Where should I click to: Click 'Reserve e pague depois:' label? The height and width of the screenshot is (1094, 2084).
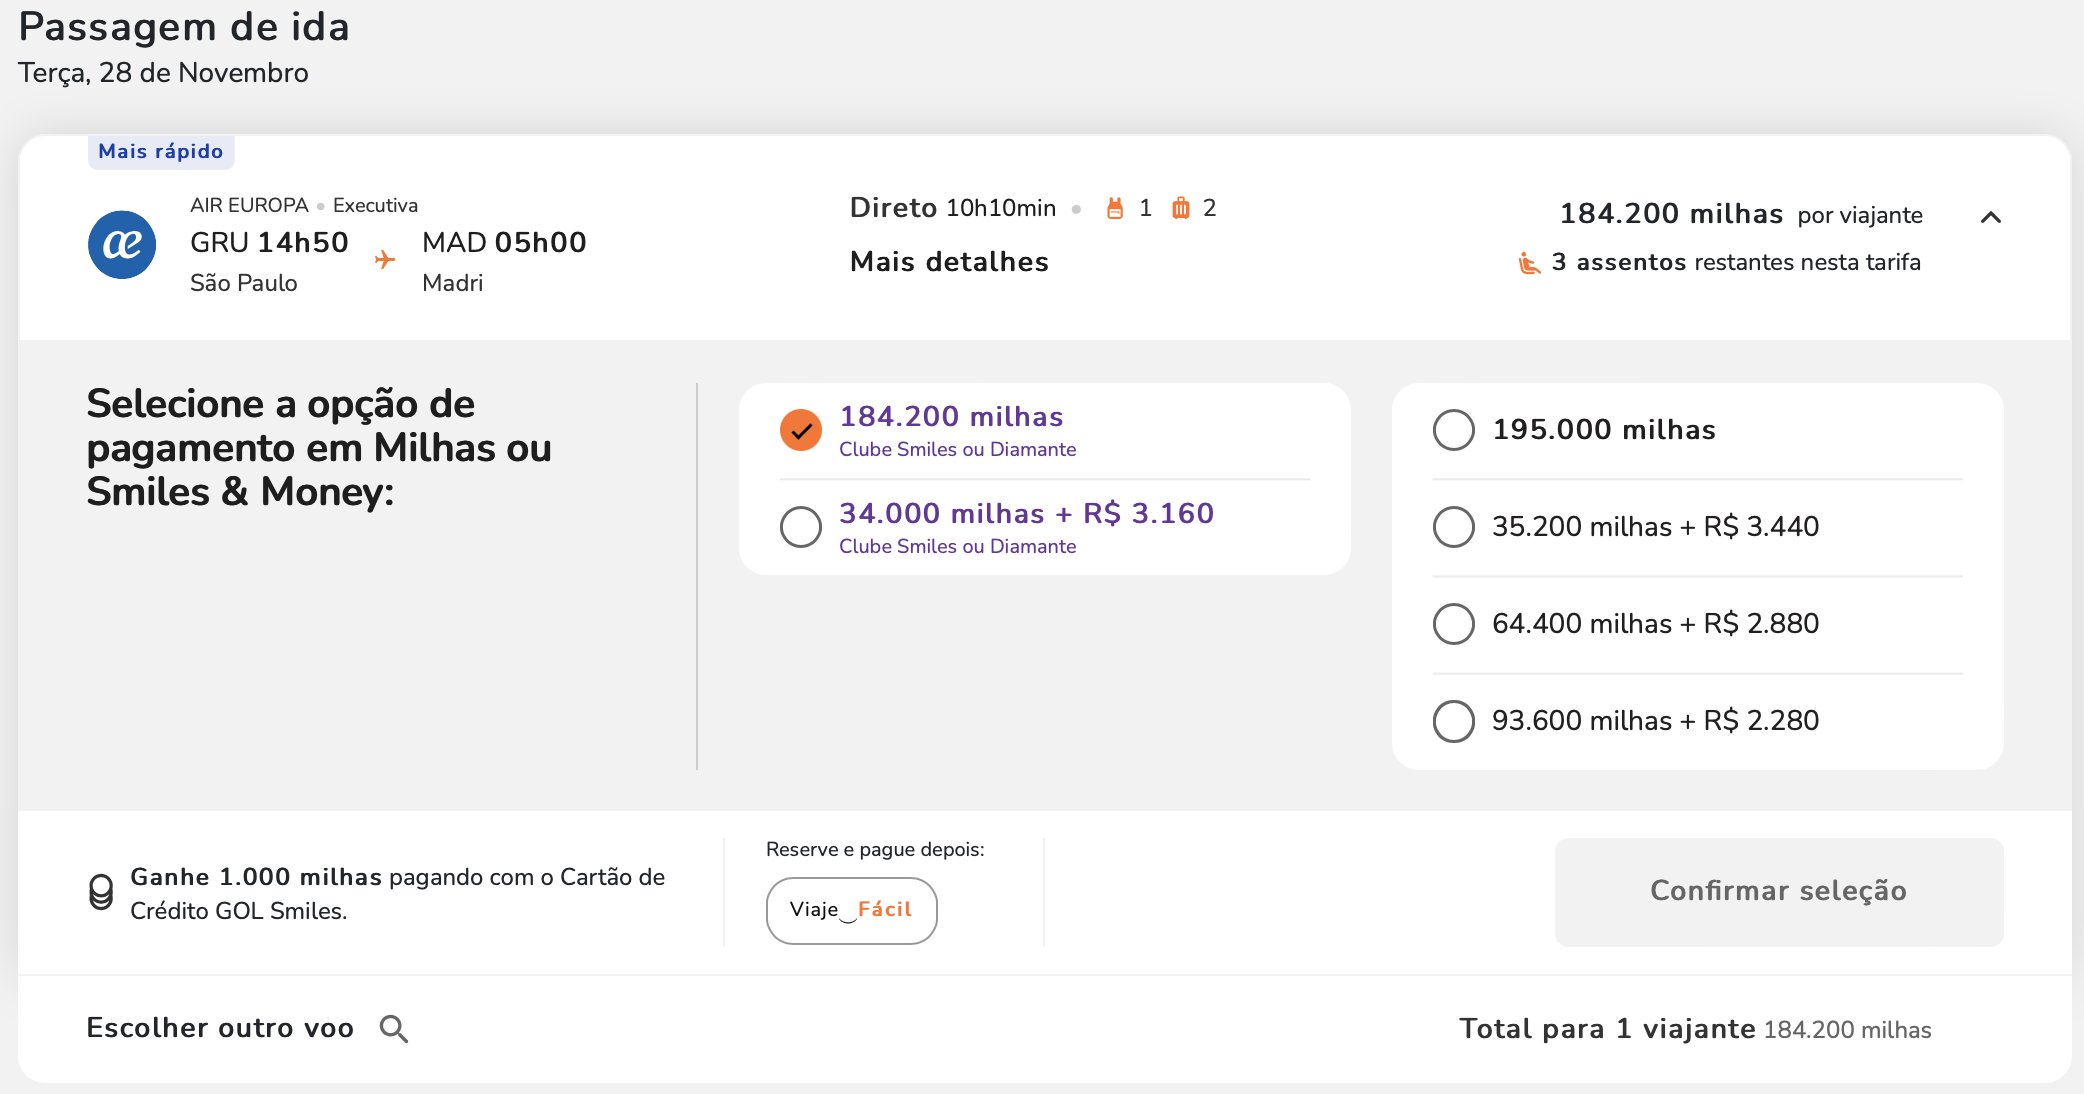point(875,849)
